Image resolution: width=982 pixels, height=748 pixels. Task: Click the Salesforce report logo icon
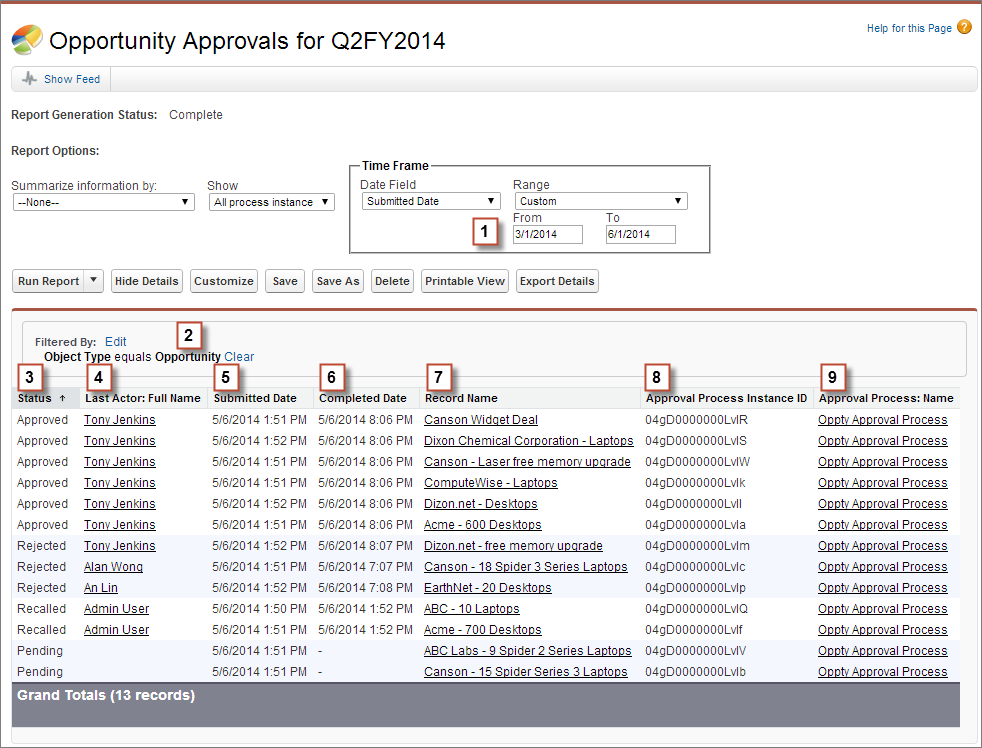(27, 40)
